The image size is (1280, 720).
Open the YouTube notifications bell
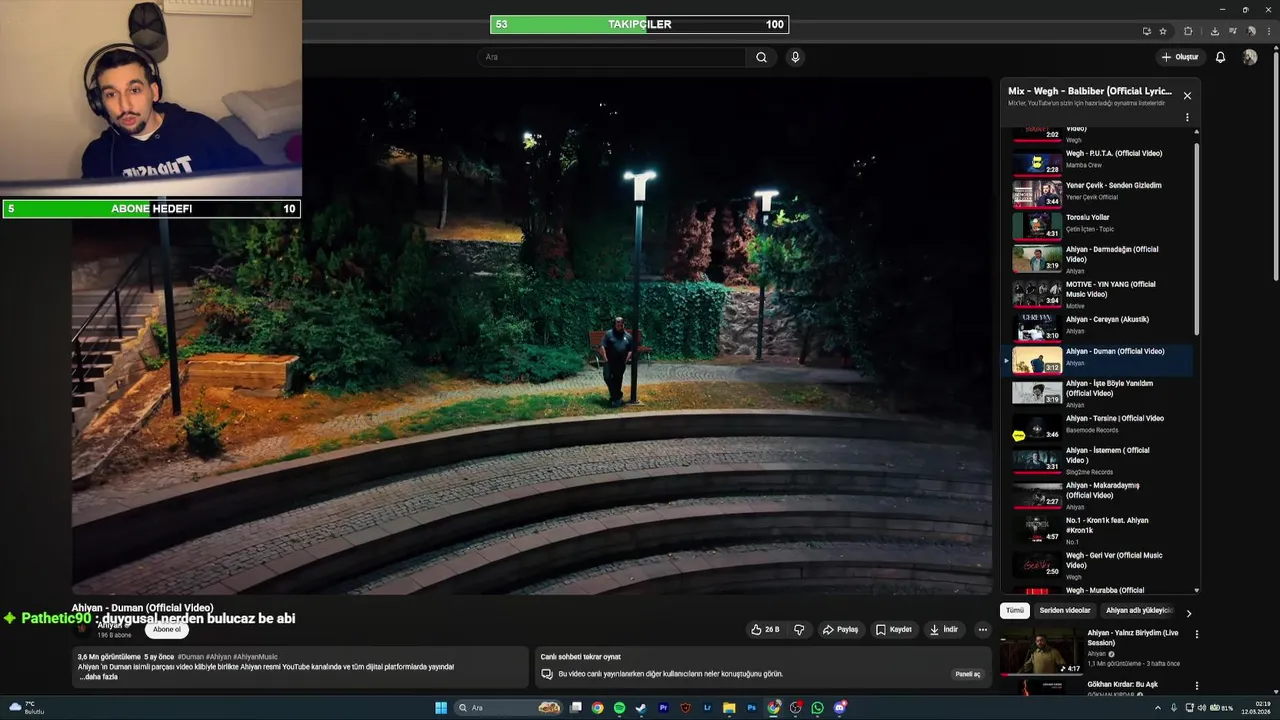[1220, 57]
